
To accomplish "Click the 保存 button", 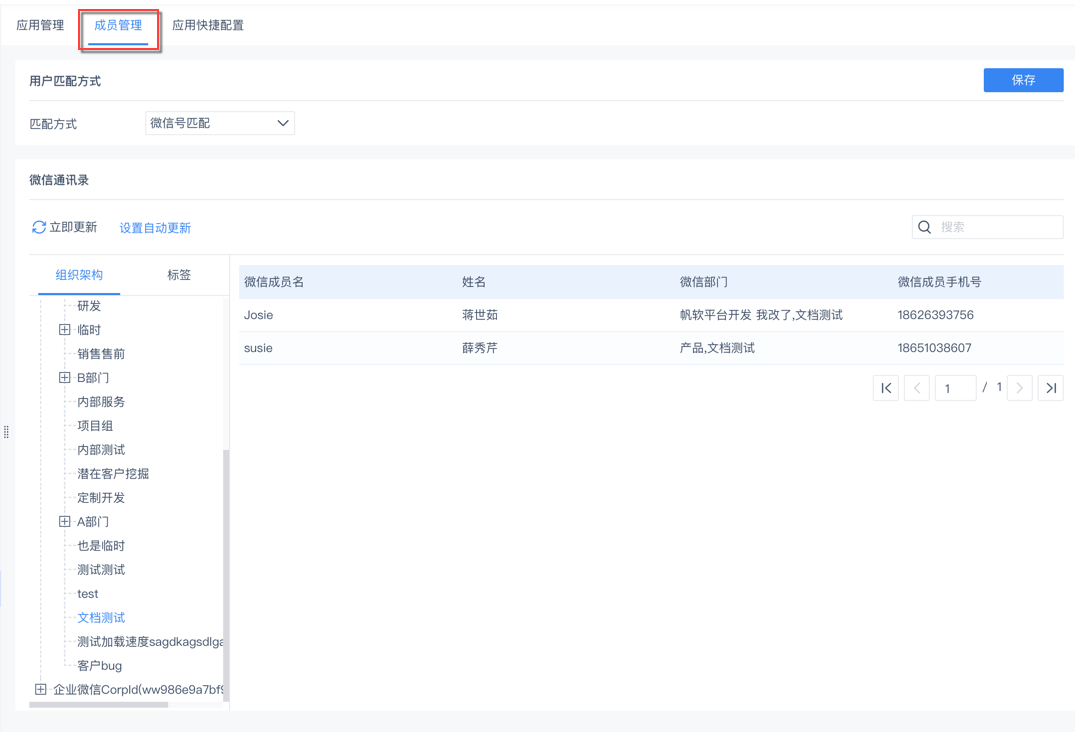I will 1024,80.
